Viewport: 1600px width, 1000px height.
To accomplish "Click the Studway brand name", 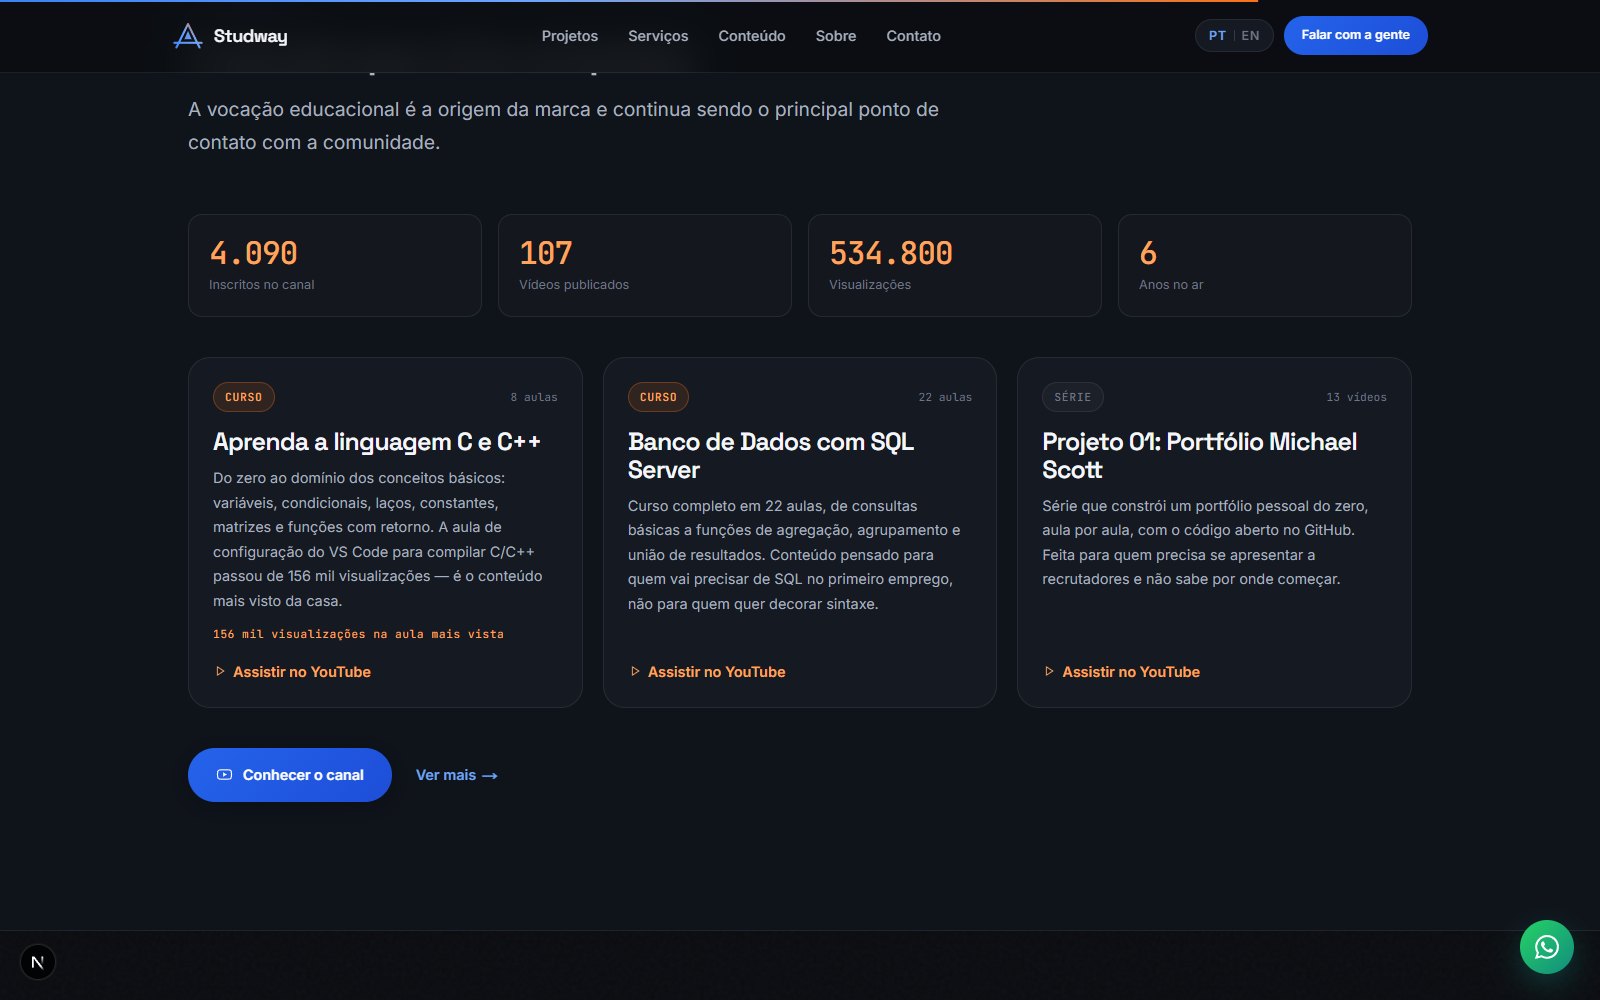I will click(250, 36).
